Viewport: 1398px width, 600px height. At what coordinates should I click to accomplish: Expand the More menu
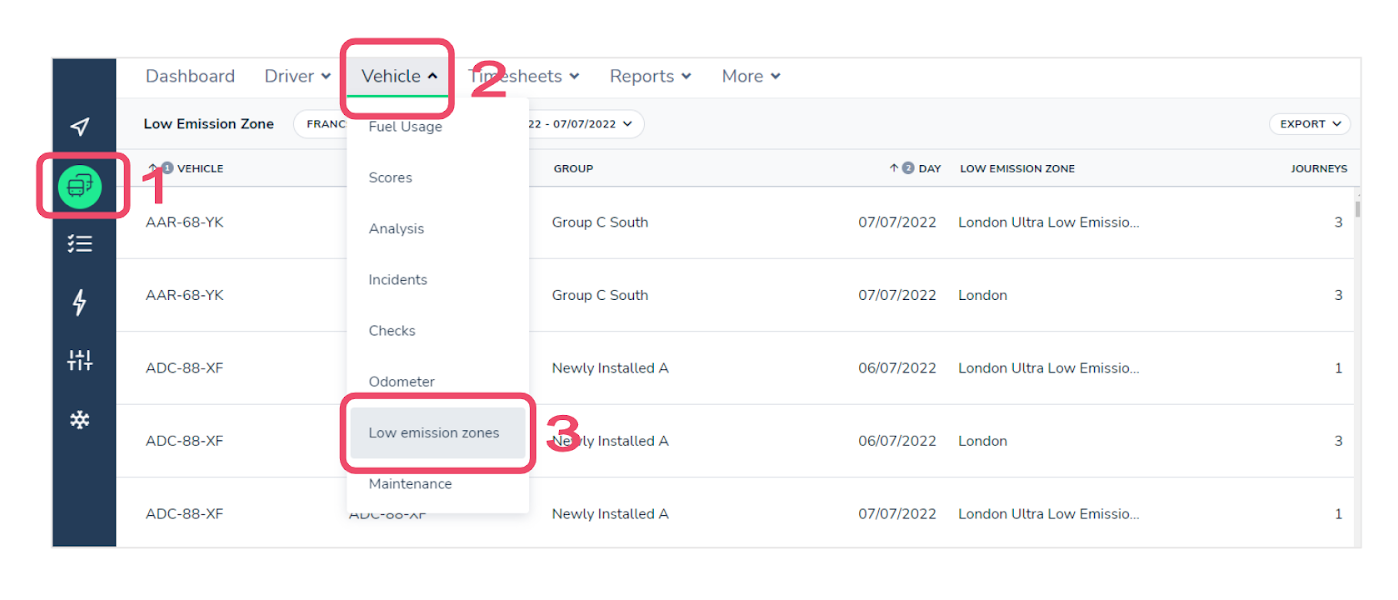(x=751, y=76)
